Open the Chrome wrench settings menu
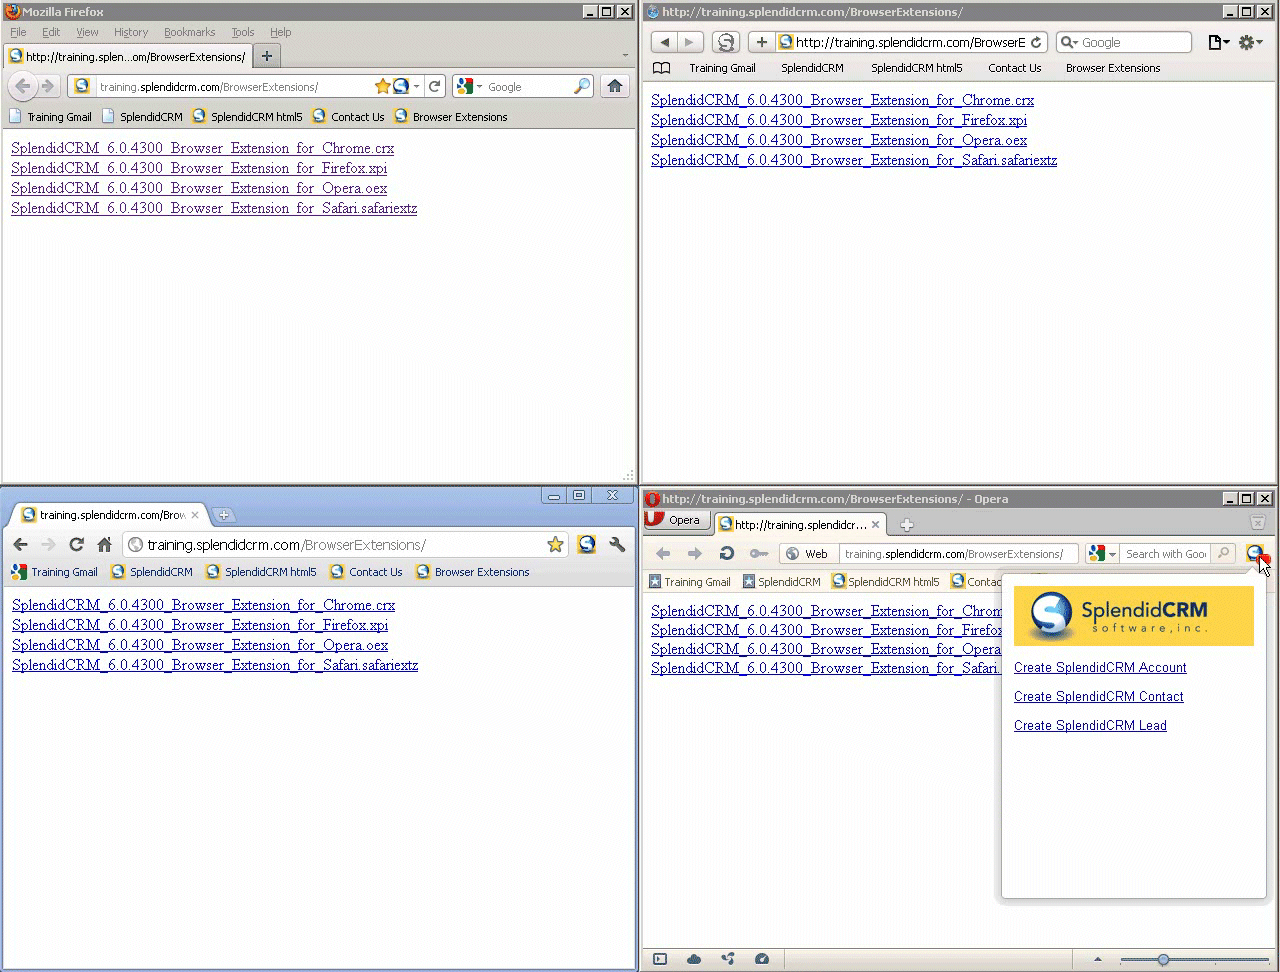The image size is (1280, 972). 617,545
